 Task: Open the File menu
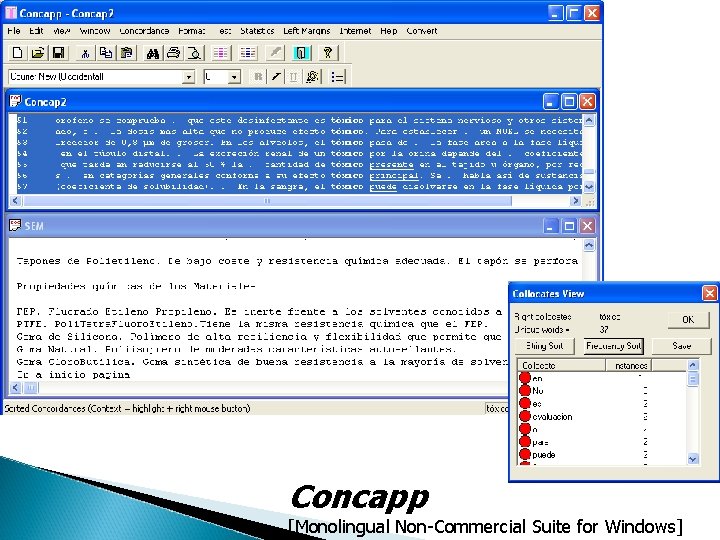pyautogui.click(x=14, y=31)
